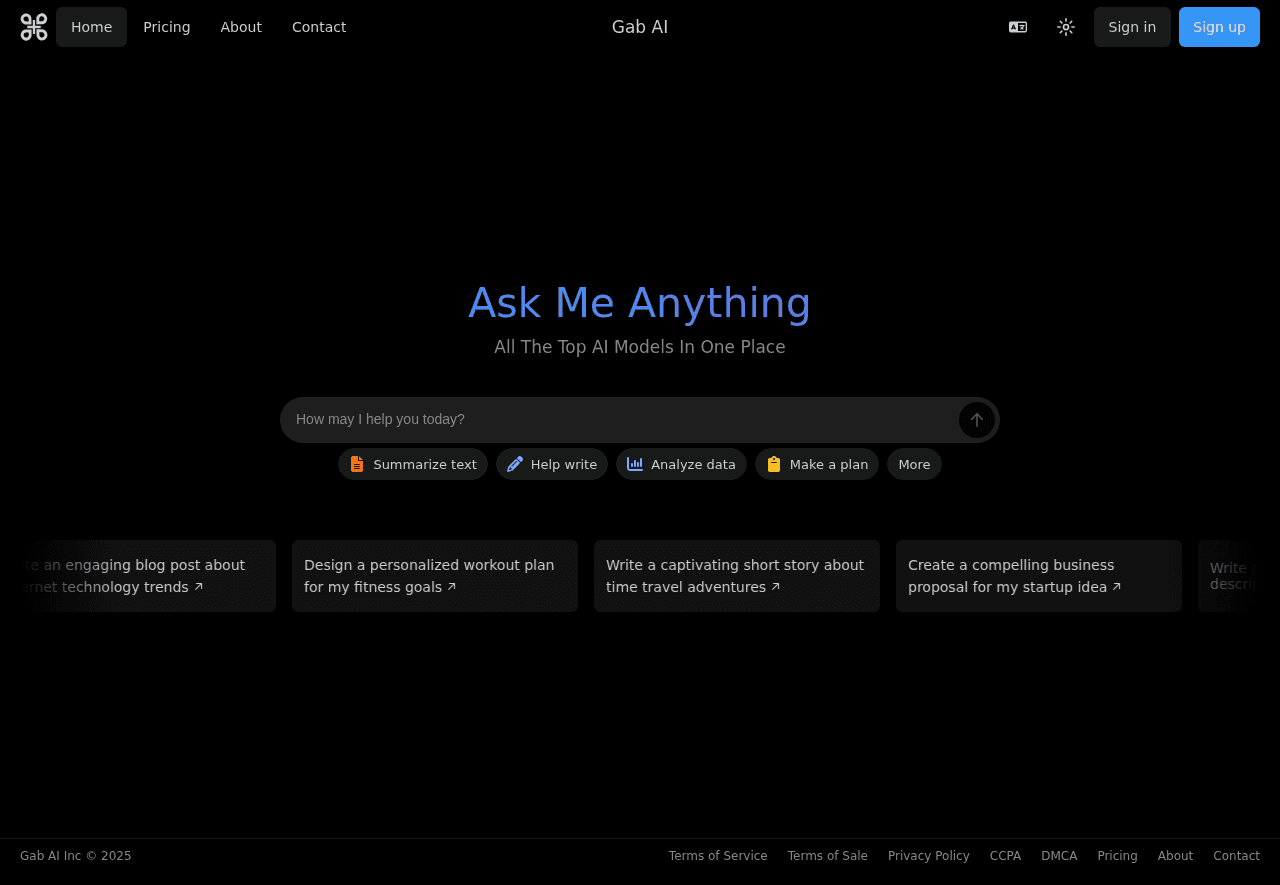Click the Sign in button

coord(1132,27)
